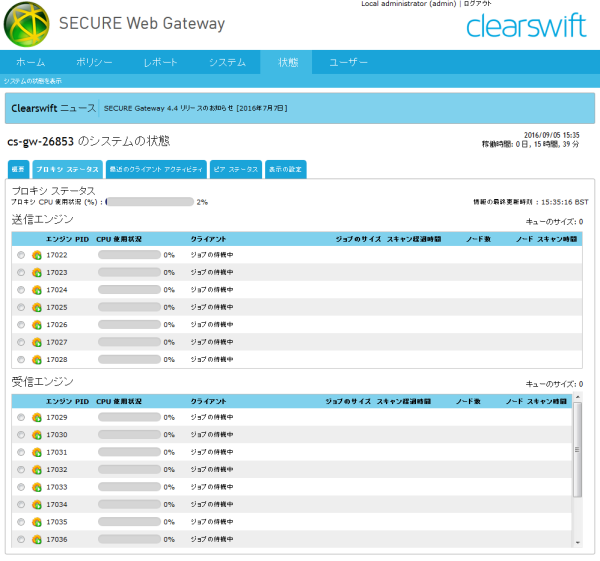Viewport: 600px width, 561px height.
Task: Open the レポート menu
Action: pyautogui.click(x=161, y=62)
